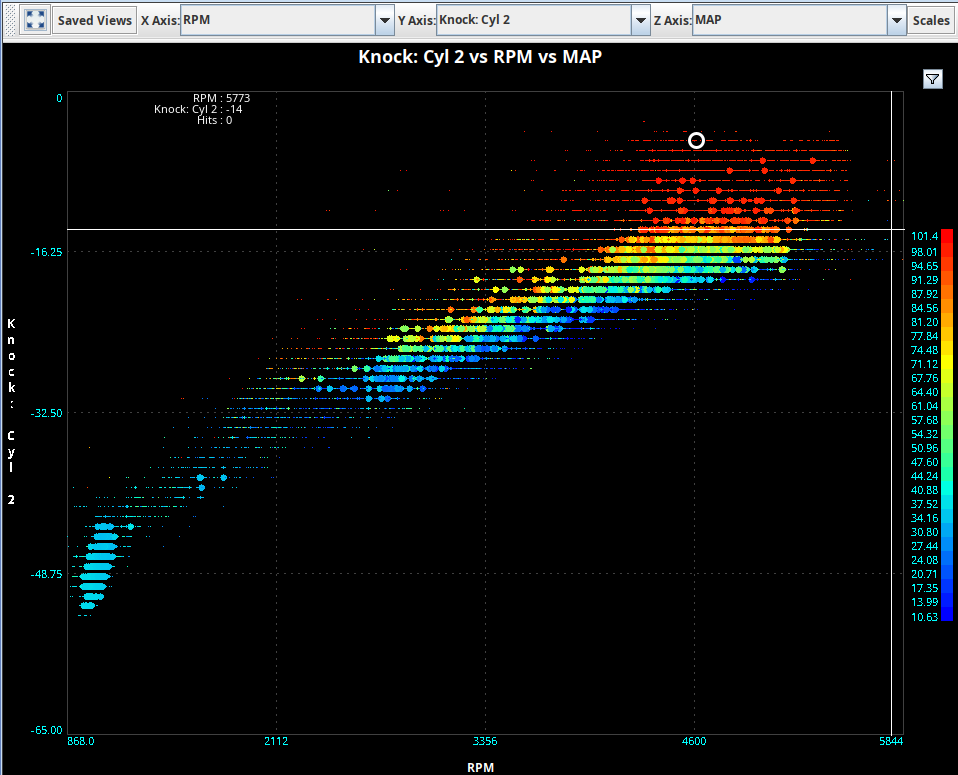The image size is (958, 775).
Task: Click the Y Axis Knock: Cyl 2 field
Action: (x=533, y=20)
